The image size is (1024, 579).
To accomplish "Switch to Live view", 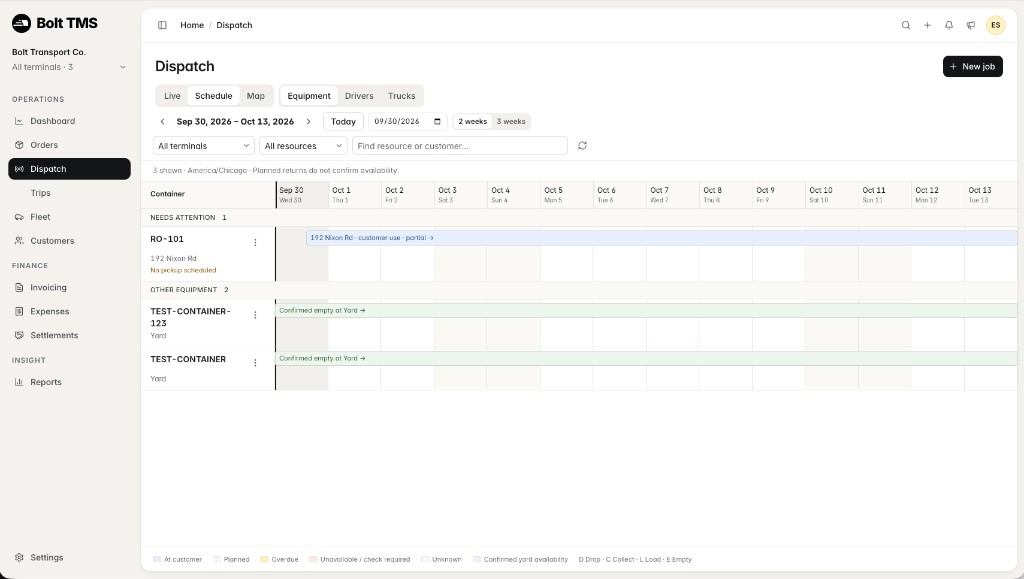I will click(x=172, y=96).
